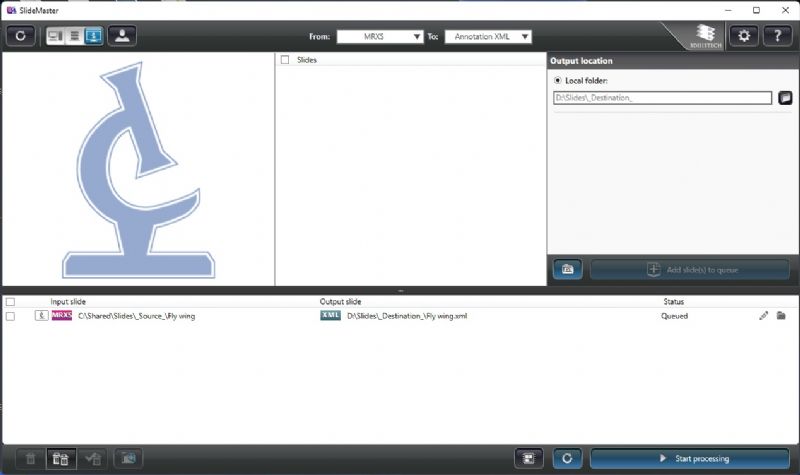This screenshot has width=800, height=475.
Task: Click the Slides list header label
Action: point(307,60)
